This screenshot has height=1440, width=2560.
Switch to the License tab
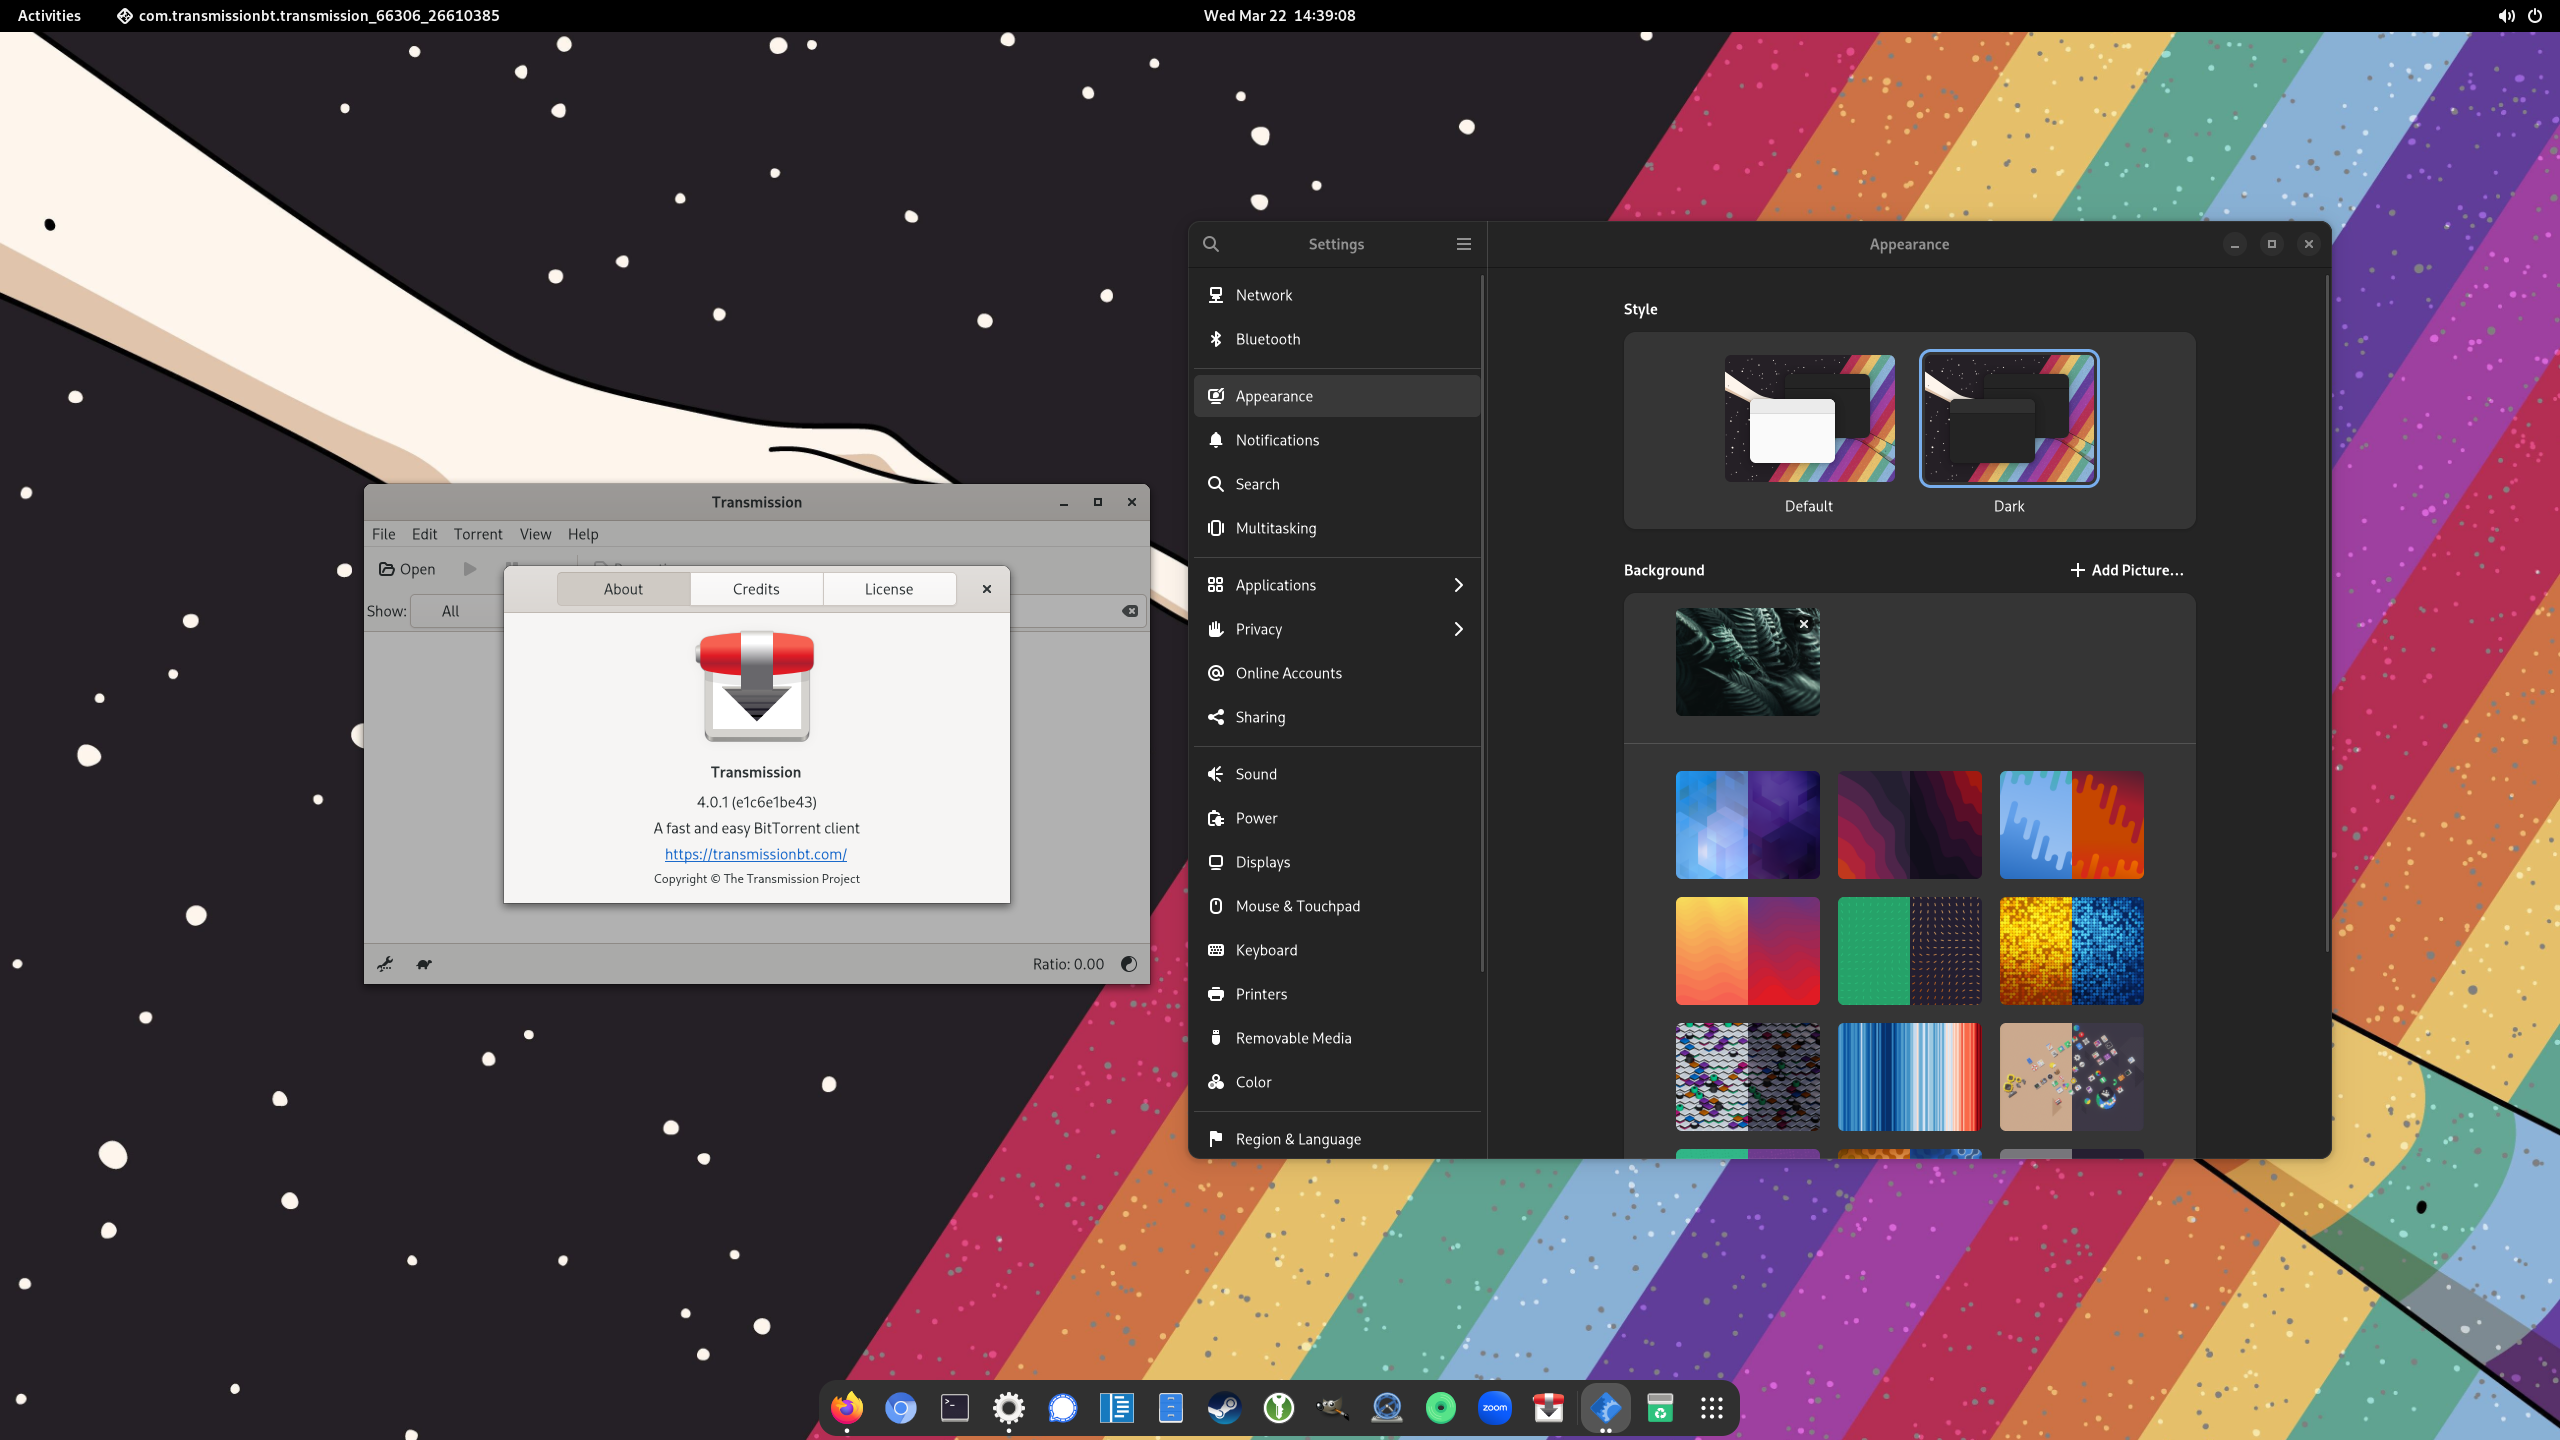pyautogui.click(x=889, y=589)
